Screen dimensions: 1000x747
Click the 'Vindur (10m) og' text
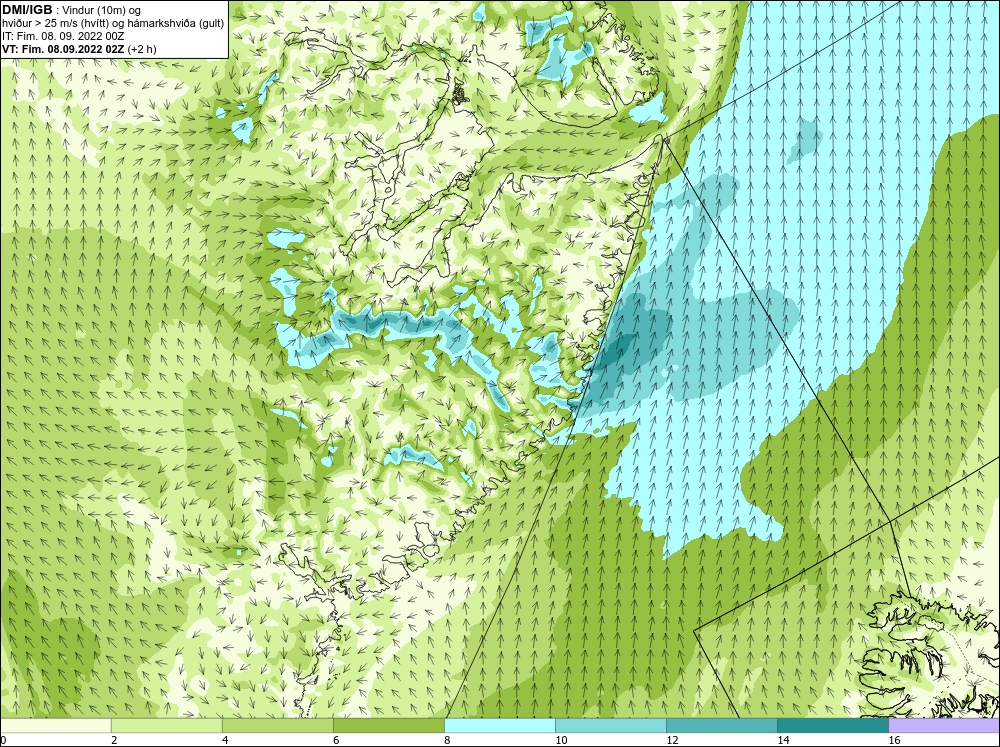[x=103, y=11]
